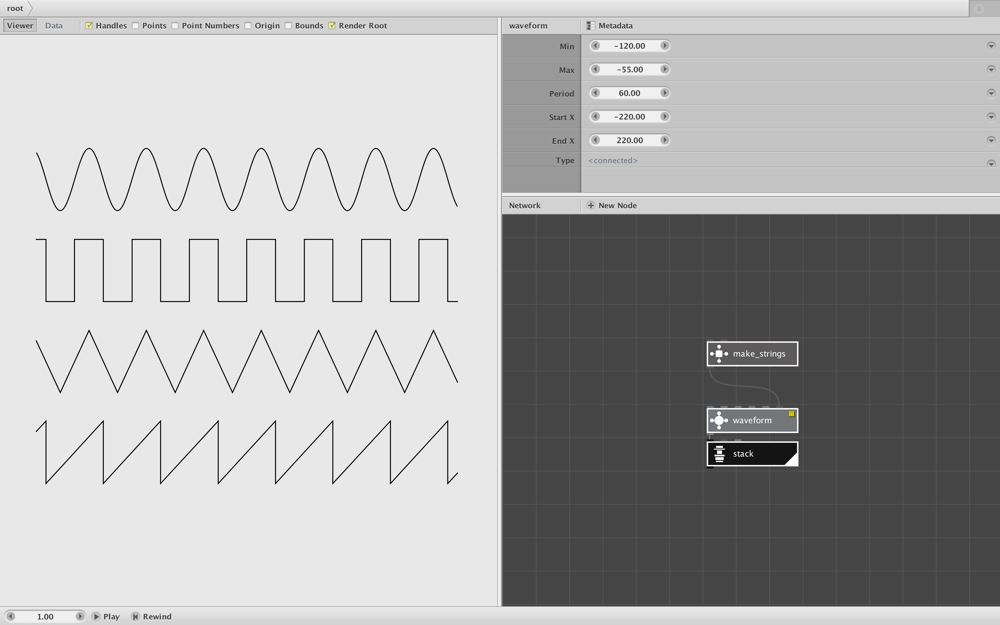Decrease the Min value with left arrow
1000x625 pixels.
[595, 46]
